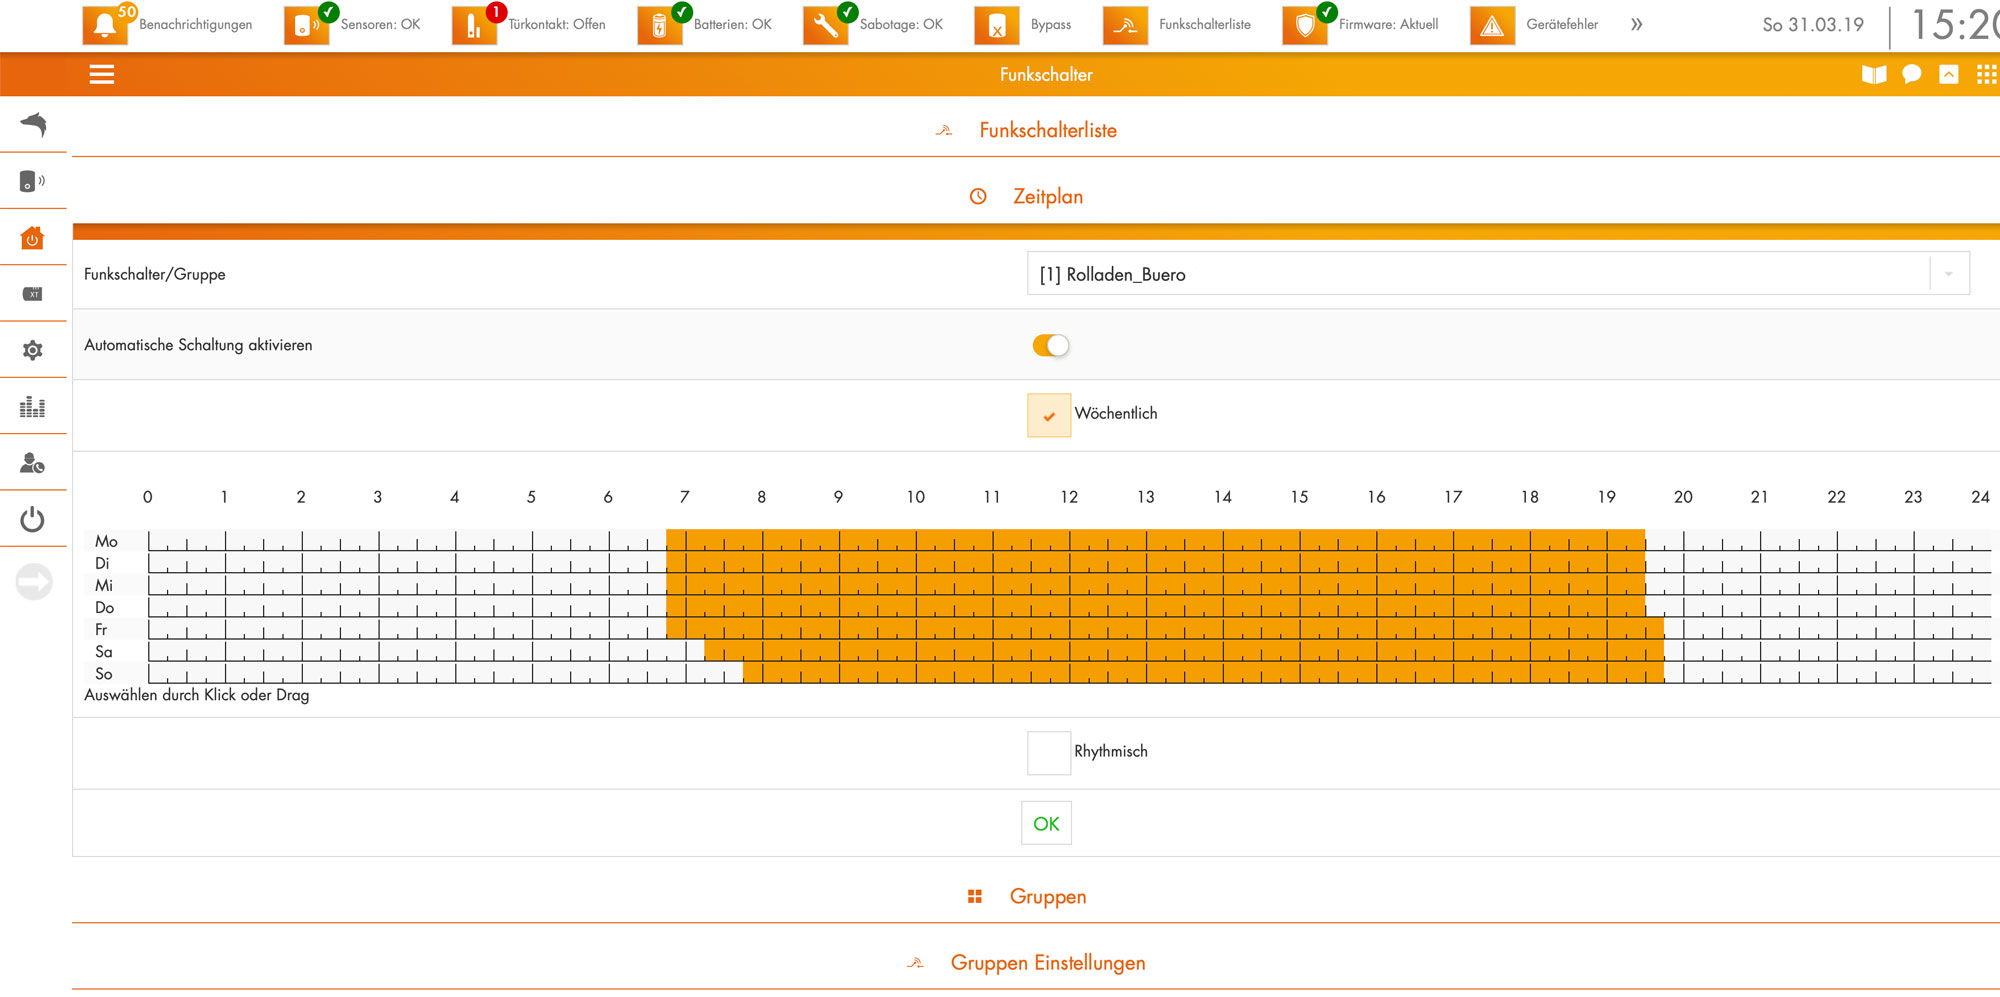The image size is (2000, 997).
Task: Open the Funkschalterliste section header
Action: tap(1046, 131)
